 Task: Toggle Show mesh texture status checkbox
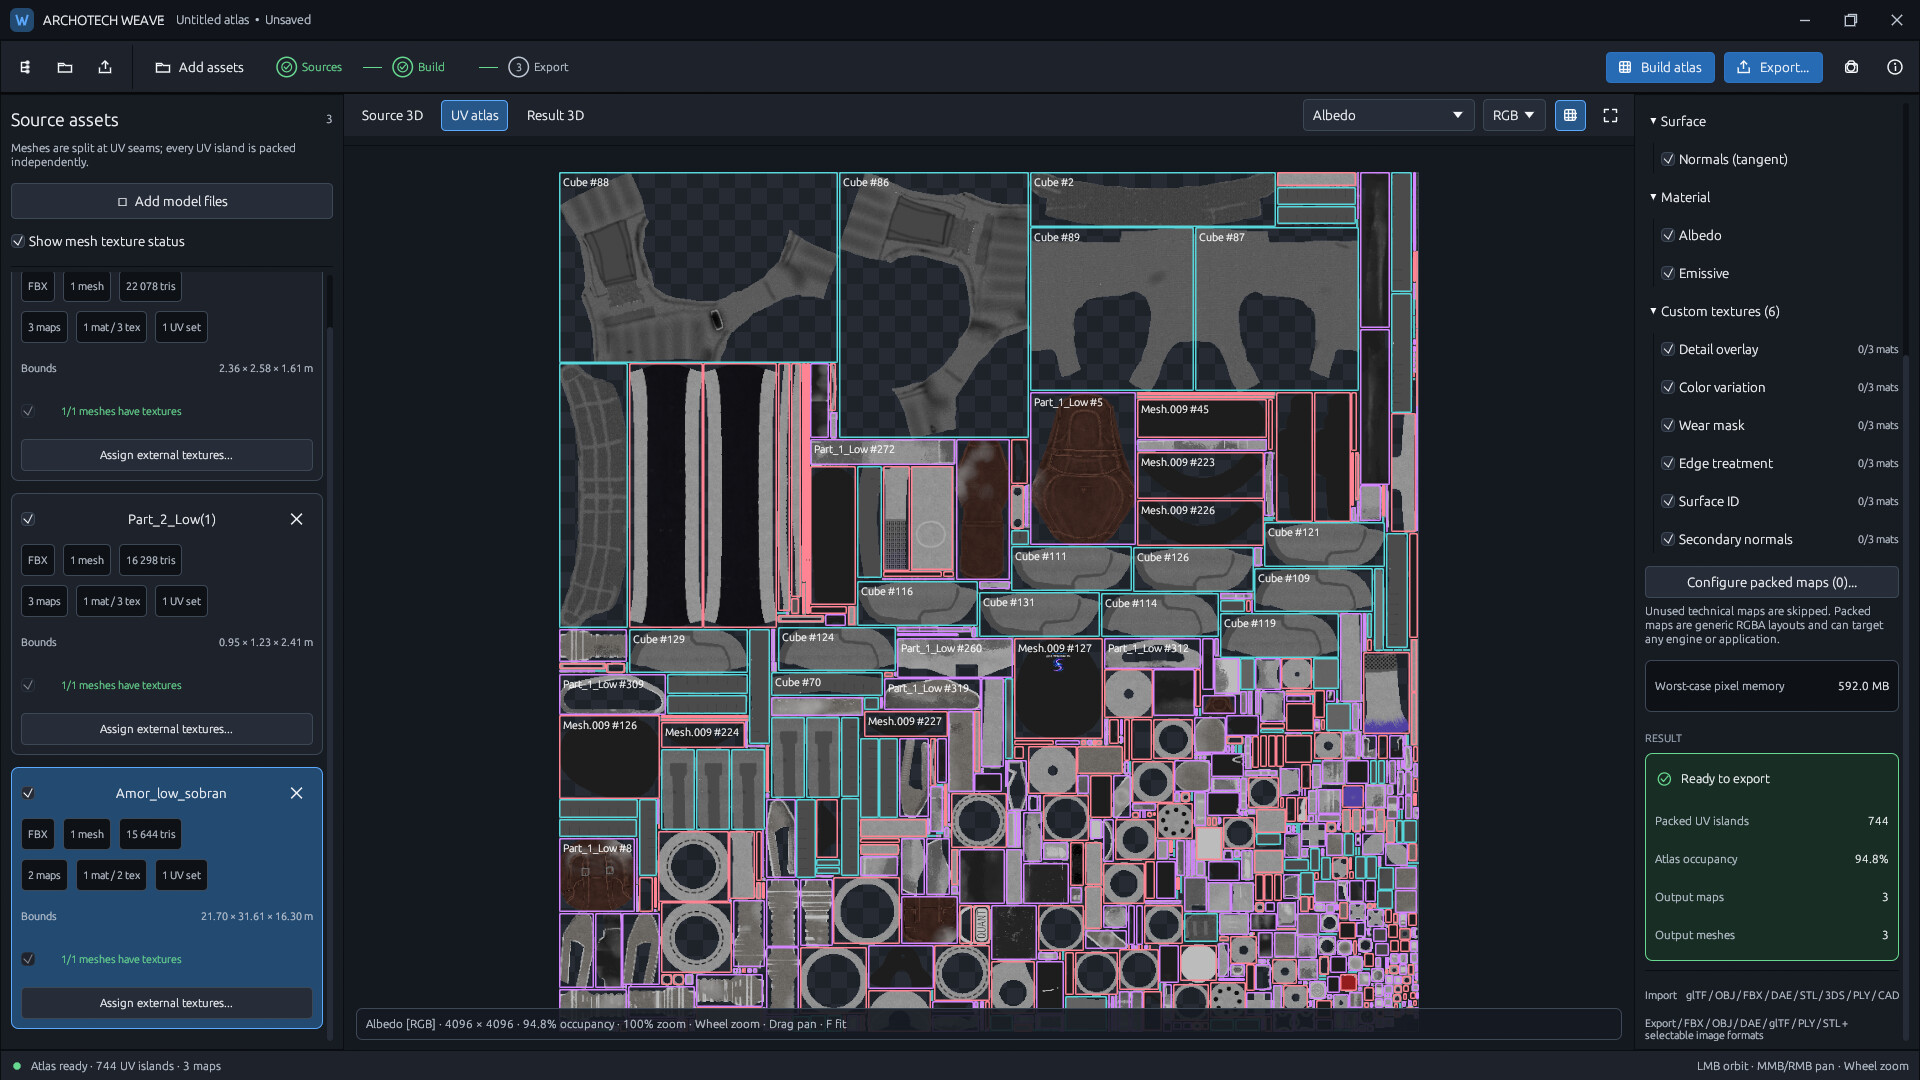point(18,241)
